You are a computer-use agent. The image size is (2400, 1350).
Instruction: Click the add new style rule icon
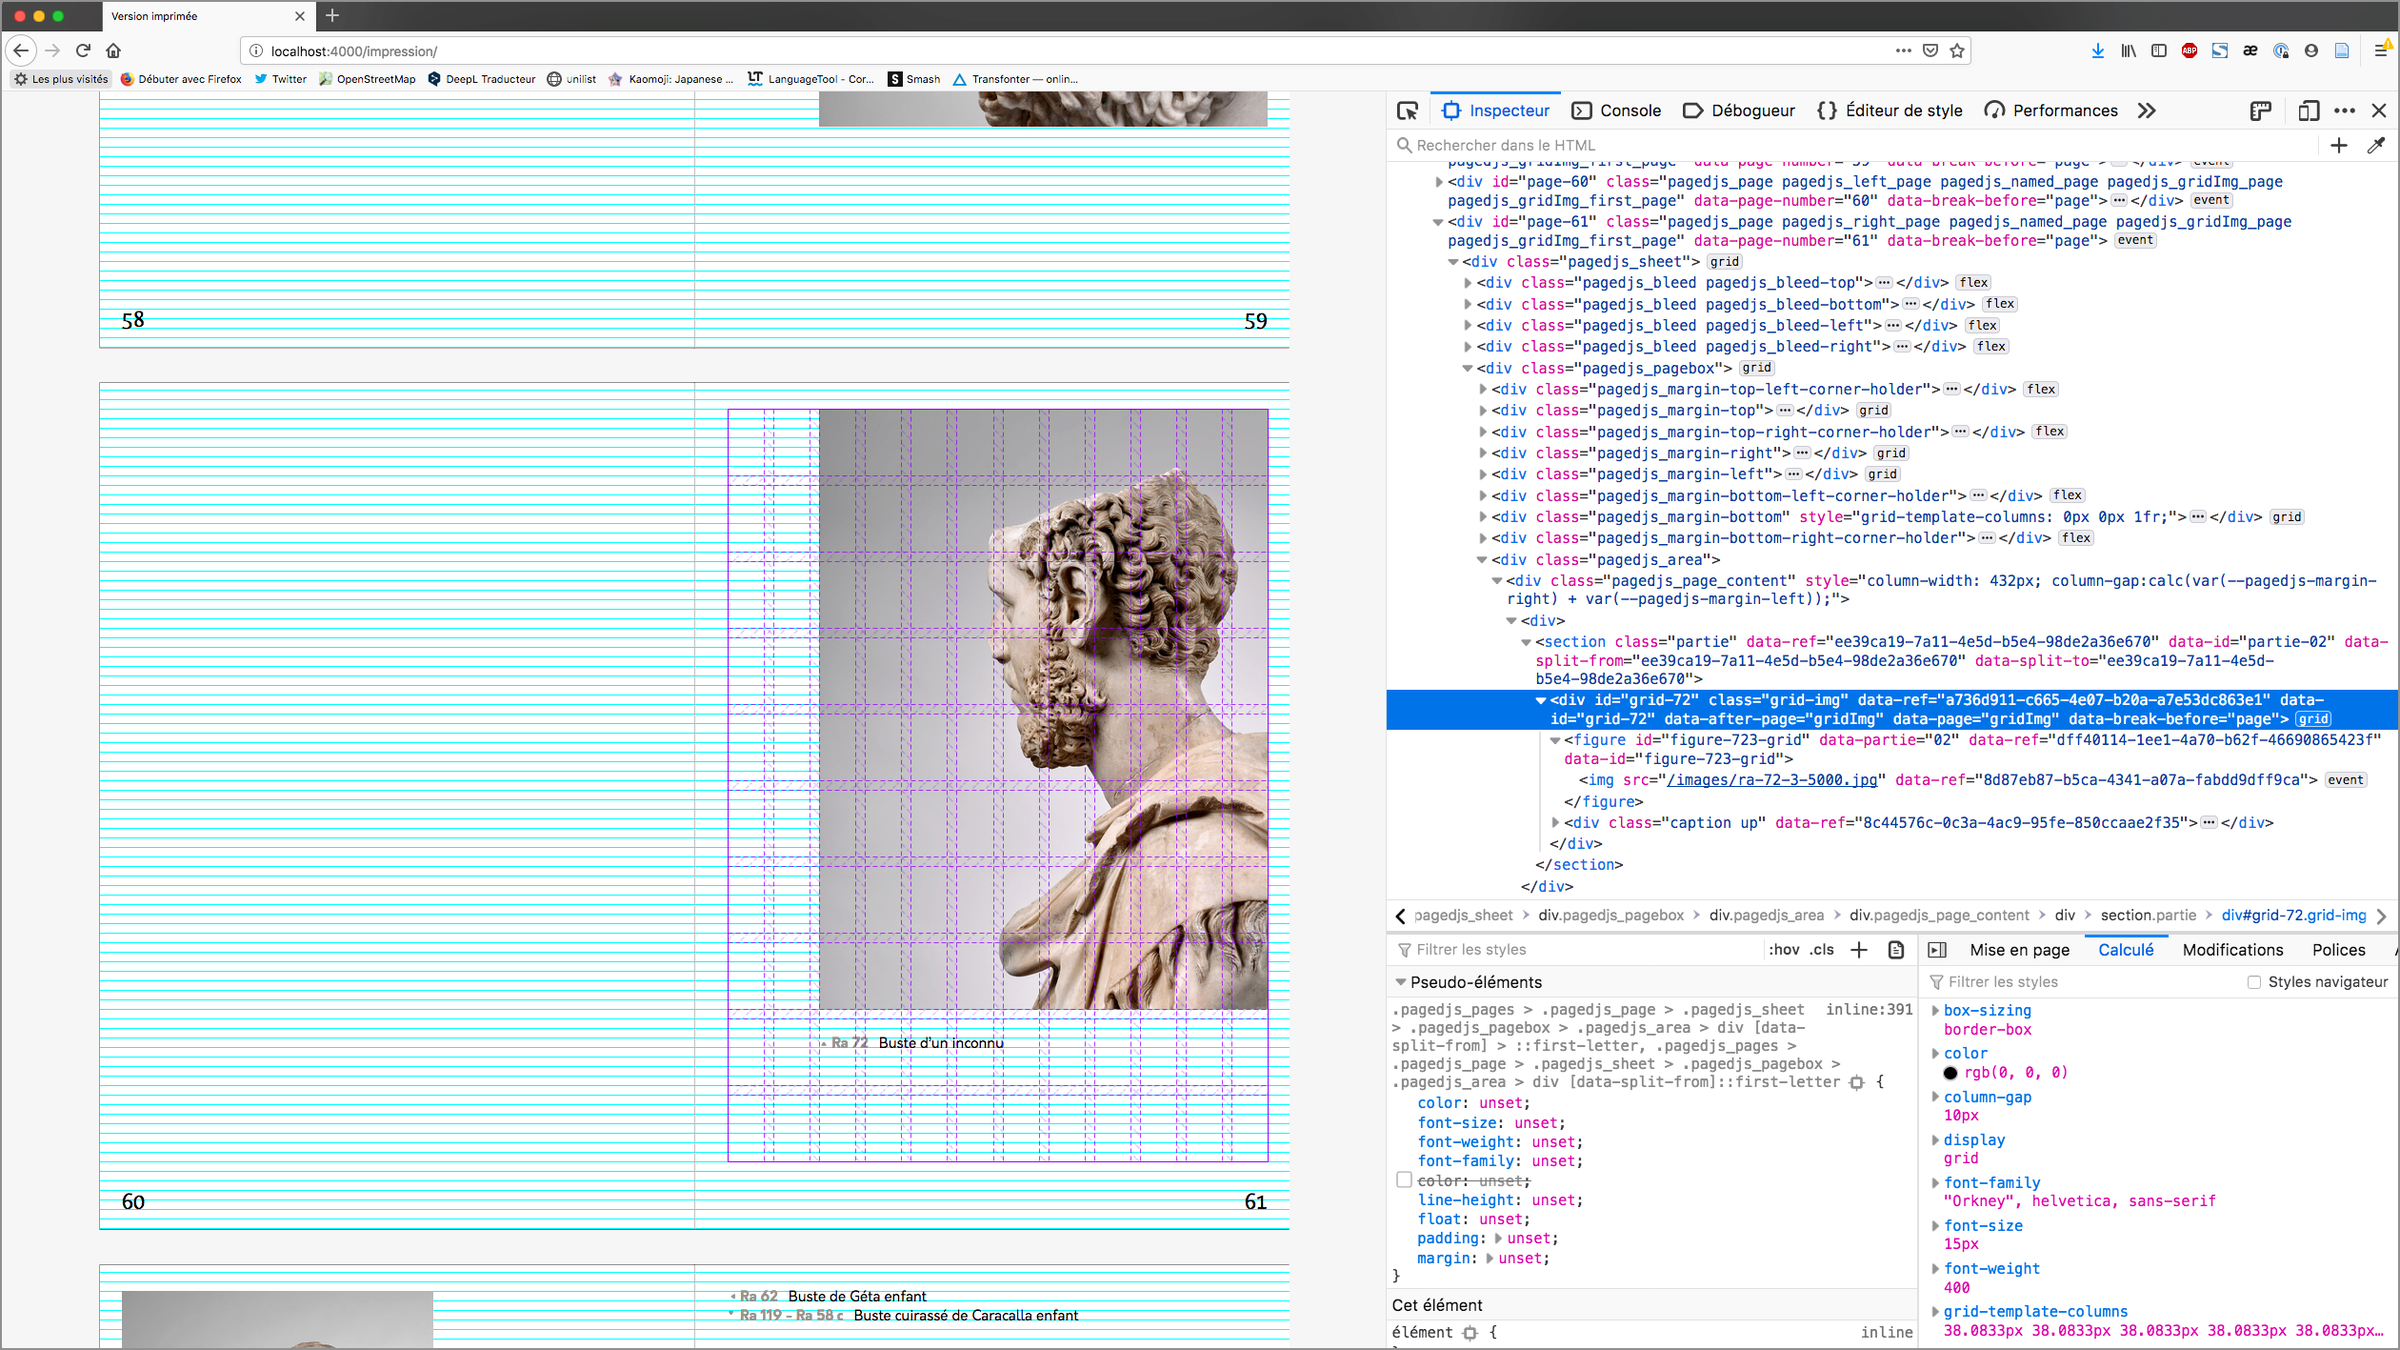pos(1859,950)
